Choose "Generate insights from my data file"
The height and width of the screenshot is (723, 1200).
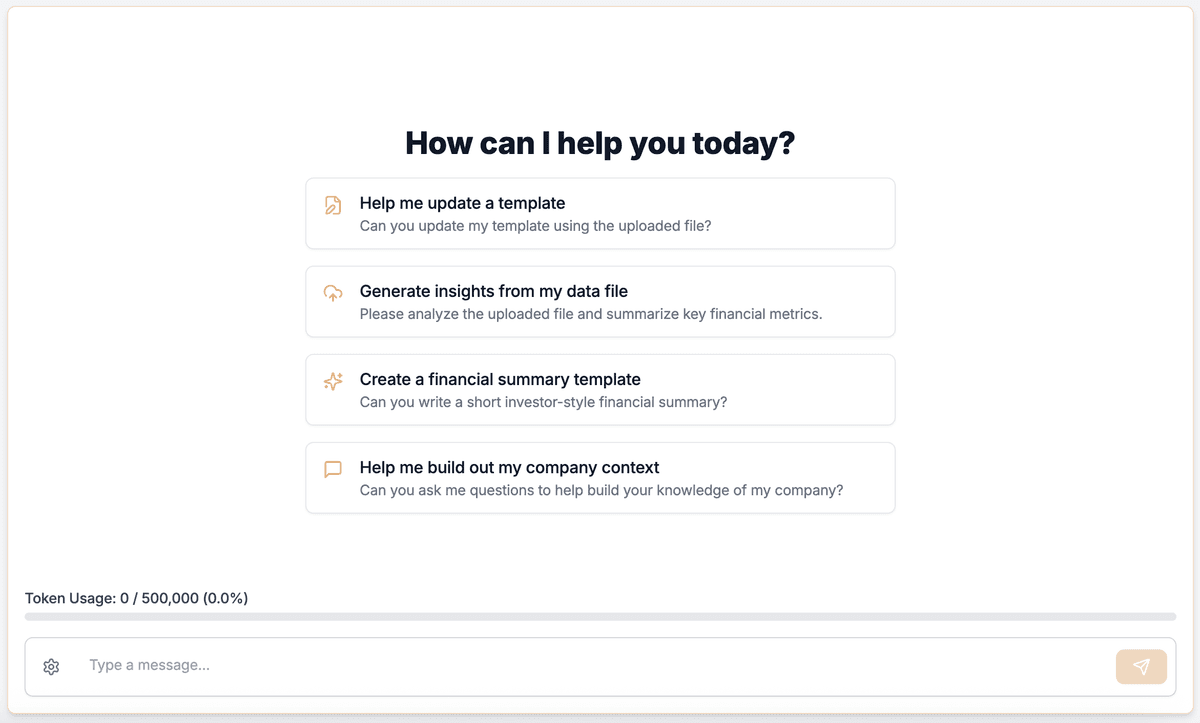pyautogui.click(x=493, y=291)
